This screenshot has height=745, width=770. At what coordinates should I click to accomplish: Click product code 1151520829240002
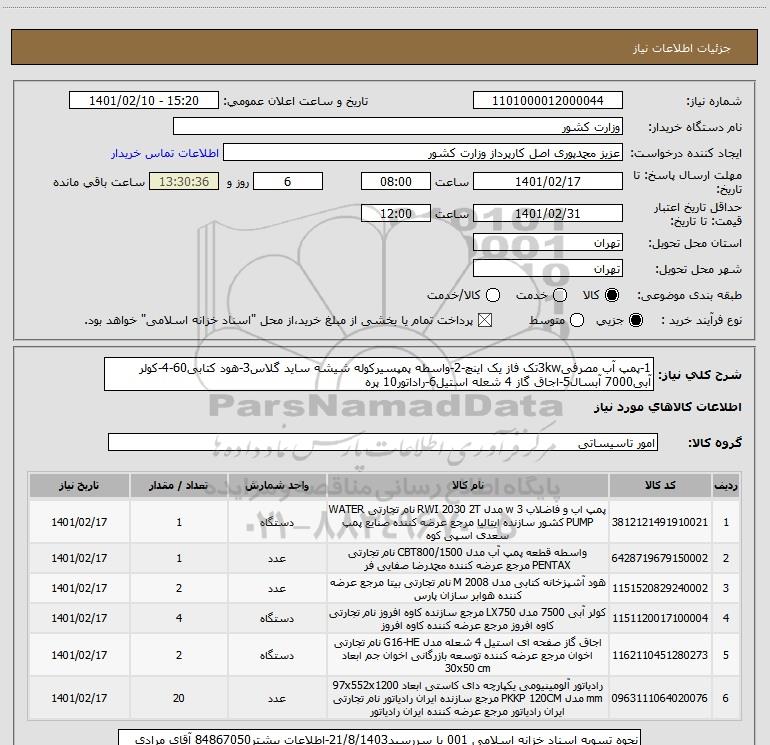click(660, 588)
